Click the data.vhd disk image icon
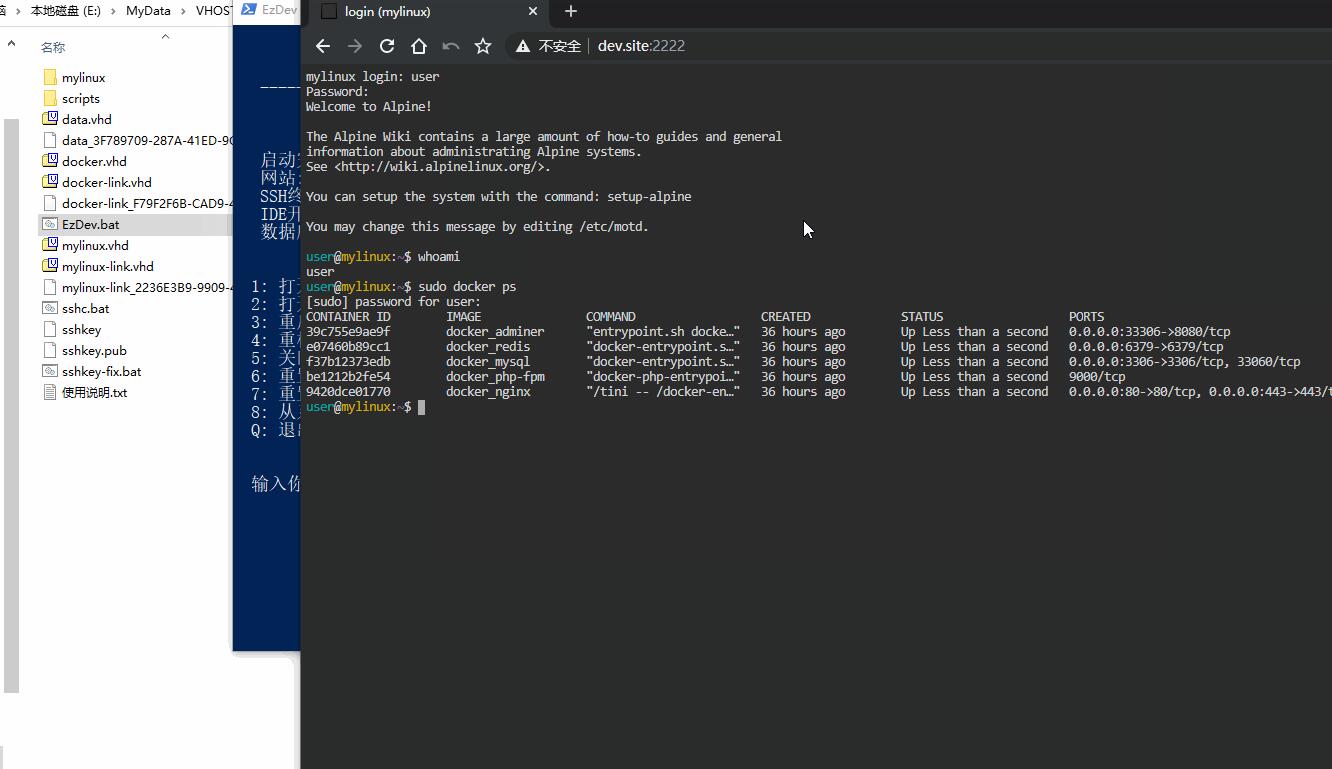The image size is (1332, 769). tap(50, 119)
